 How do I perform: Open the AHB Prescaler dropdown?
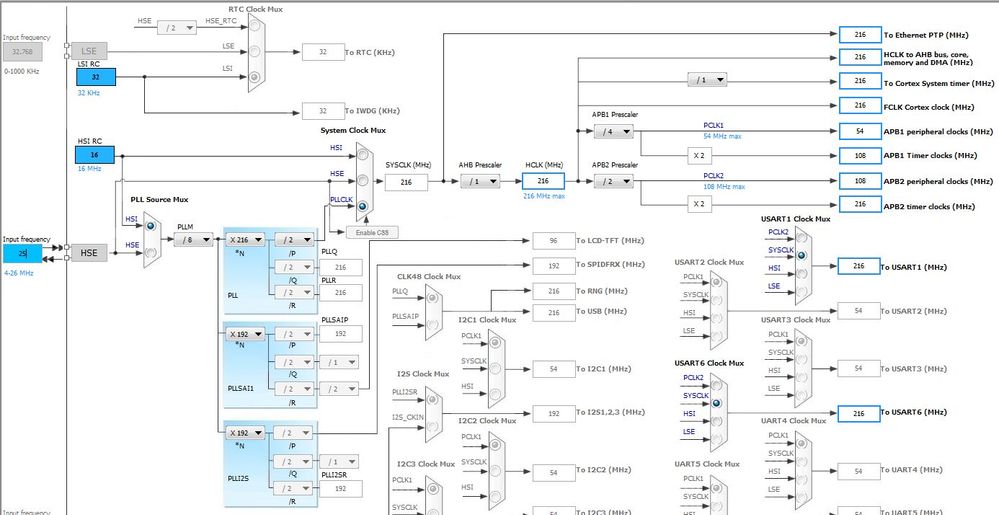tap(480, 182)
